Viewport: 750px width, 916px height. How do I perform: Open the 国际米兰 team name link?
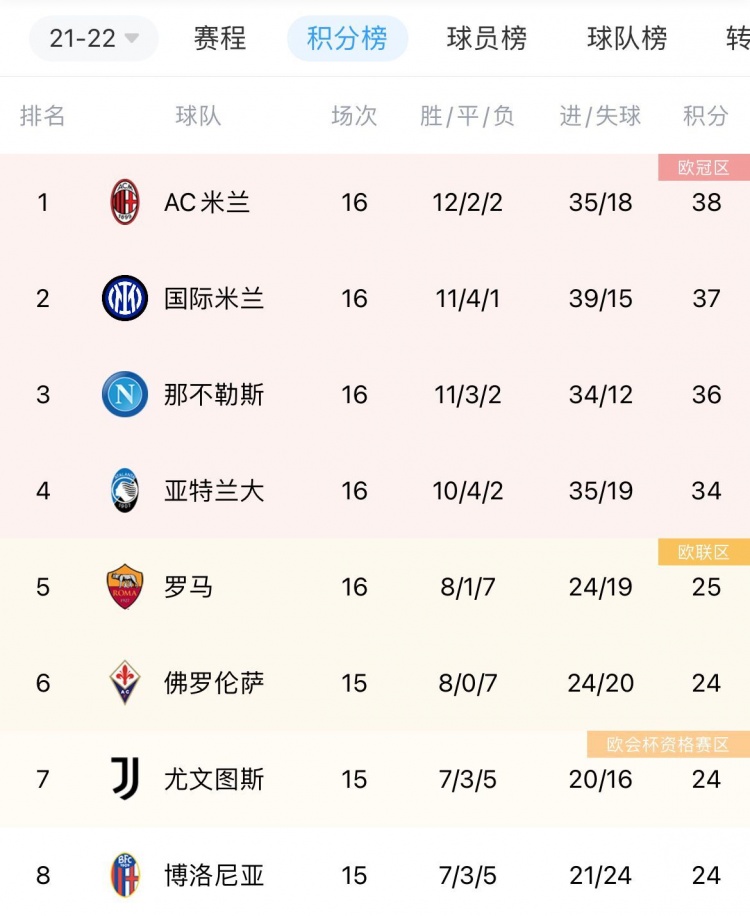pos(214,299)
